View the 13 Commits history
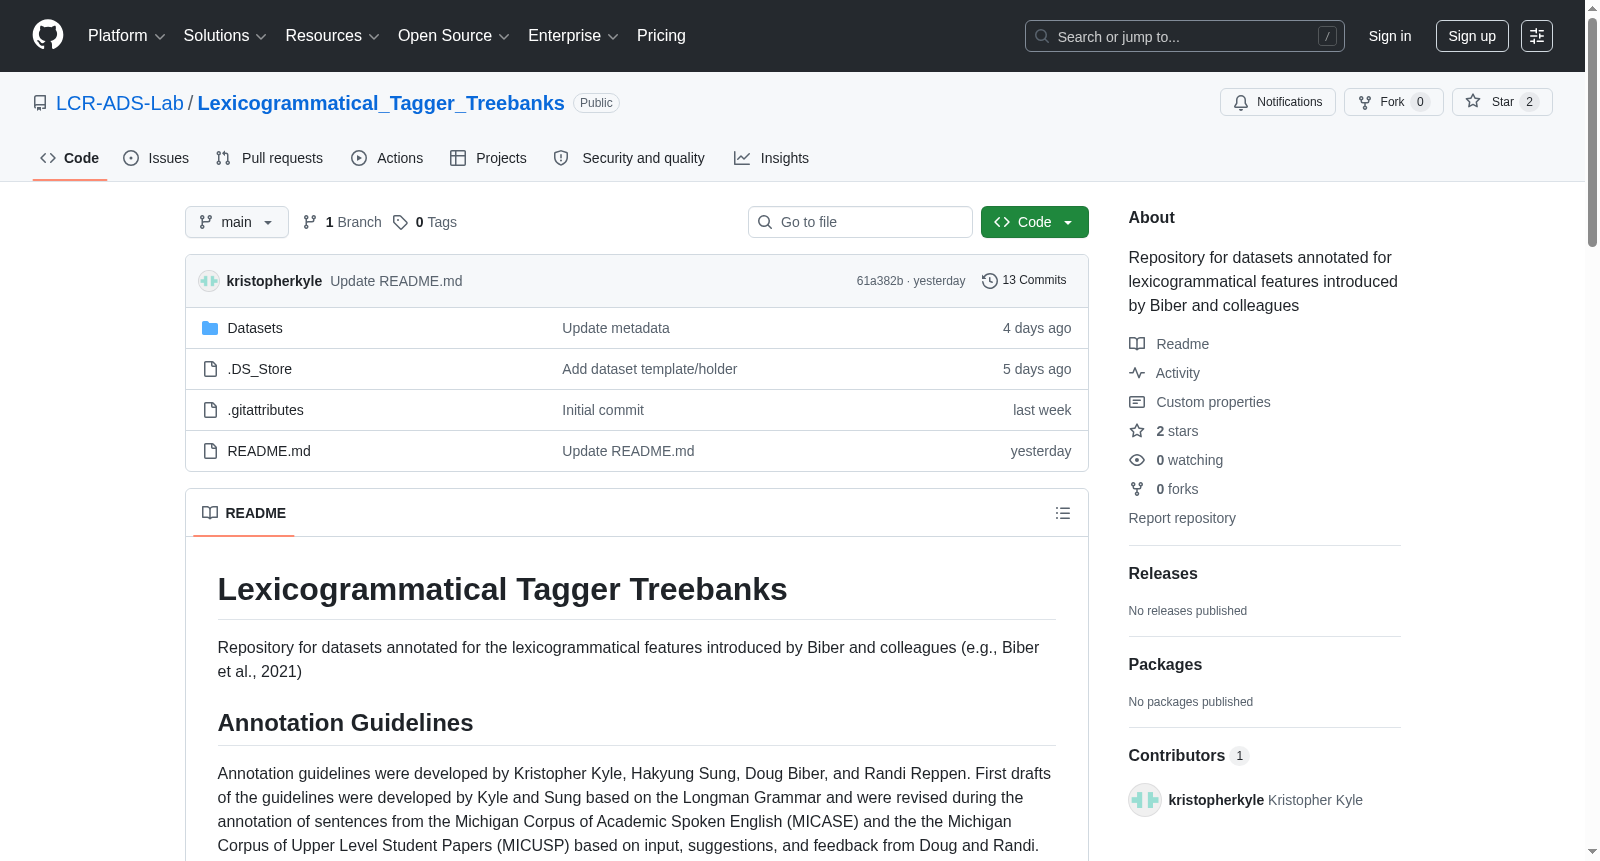This screenshot has width=1600, height=861. click(1025, 281)
